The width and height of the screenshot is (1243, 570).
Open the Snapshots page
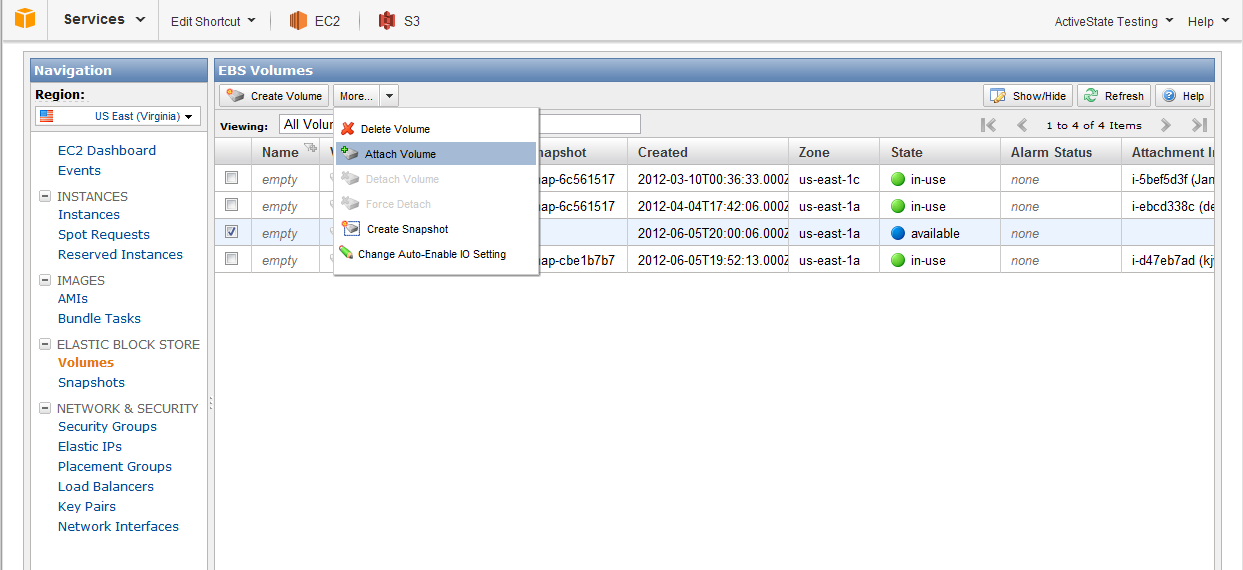click(91, 382)
